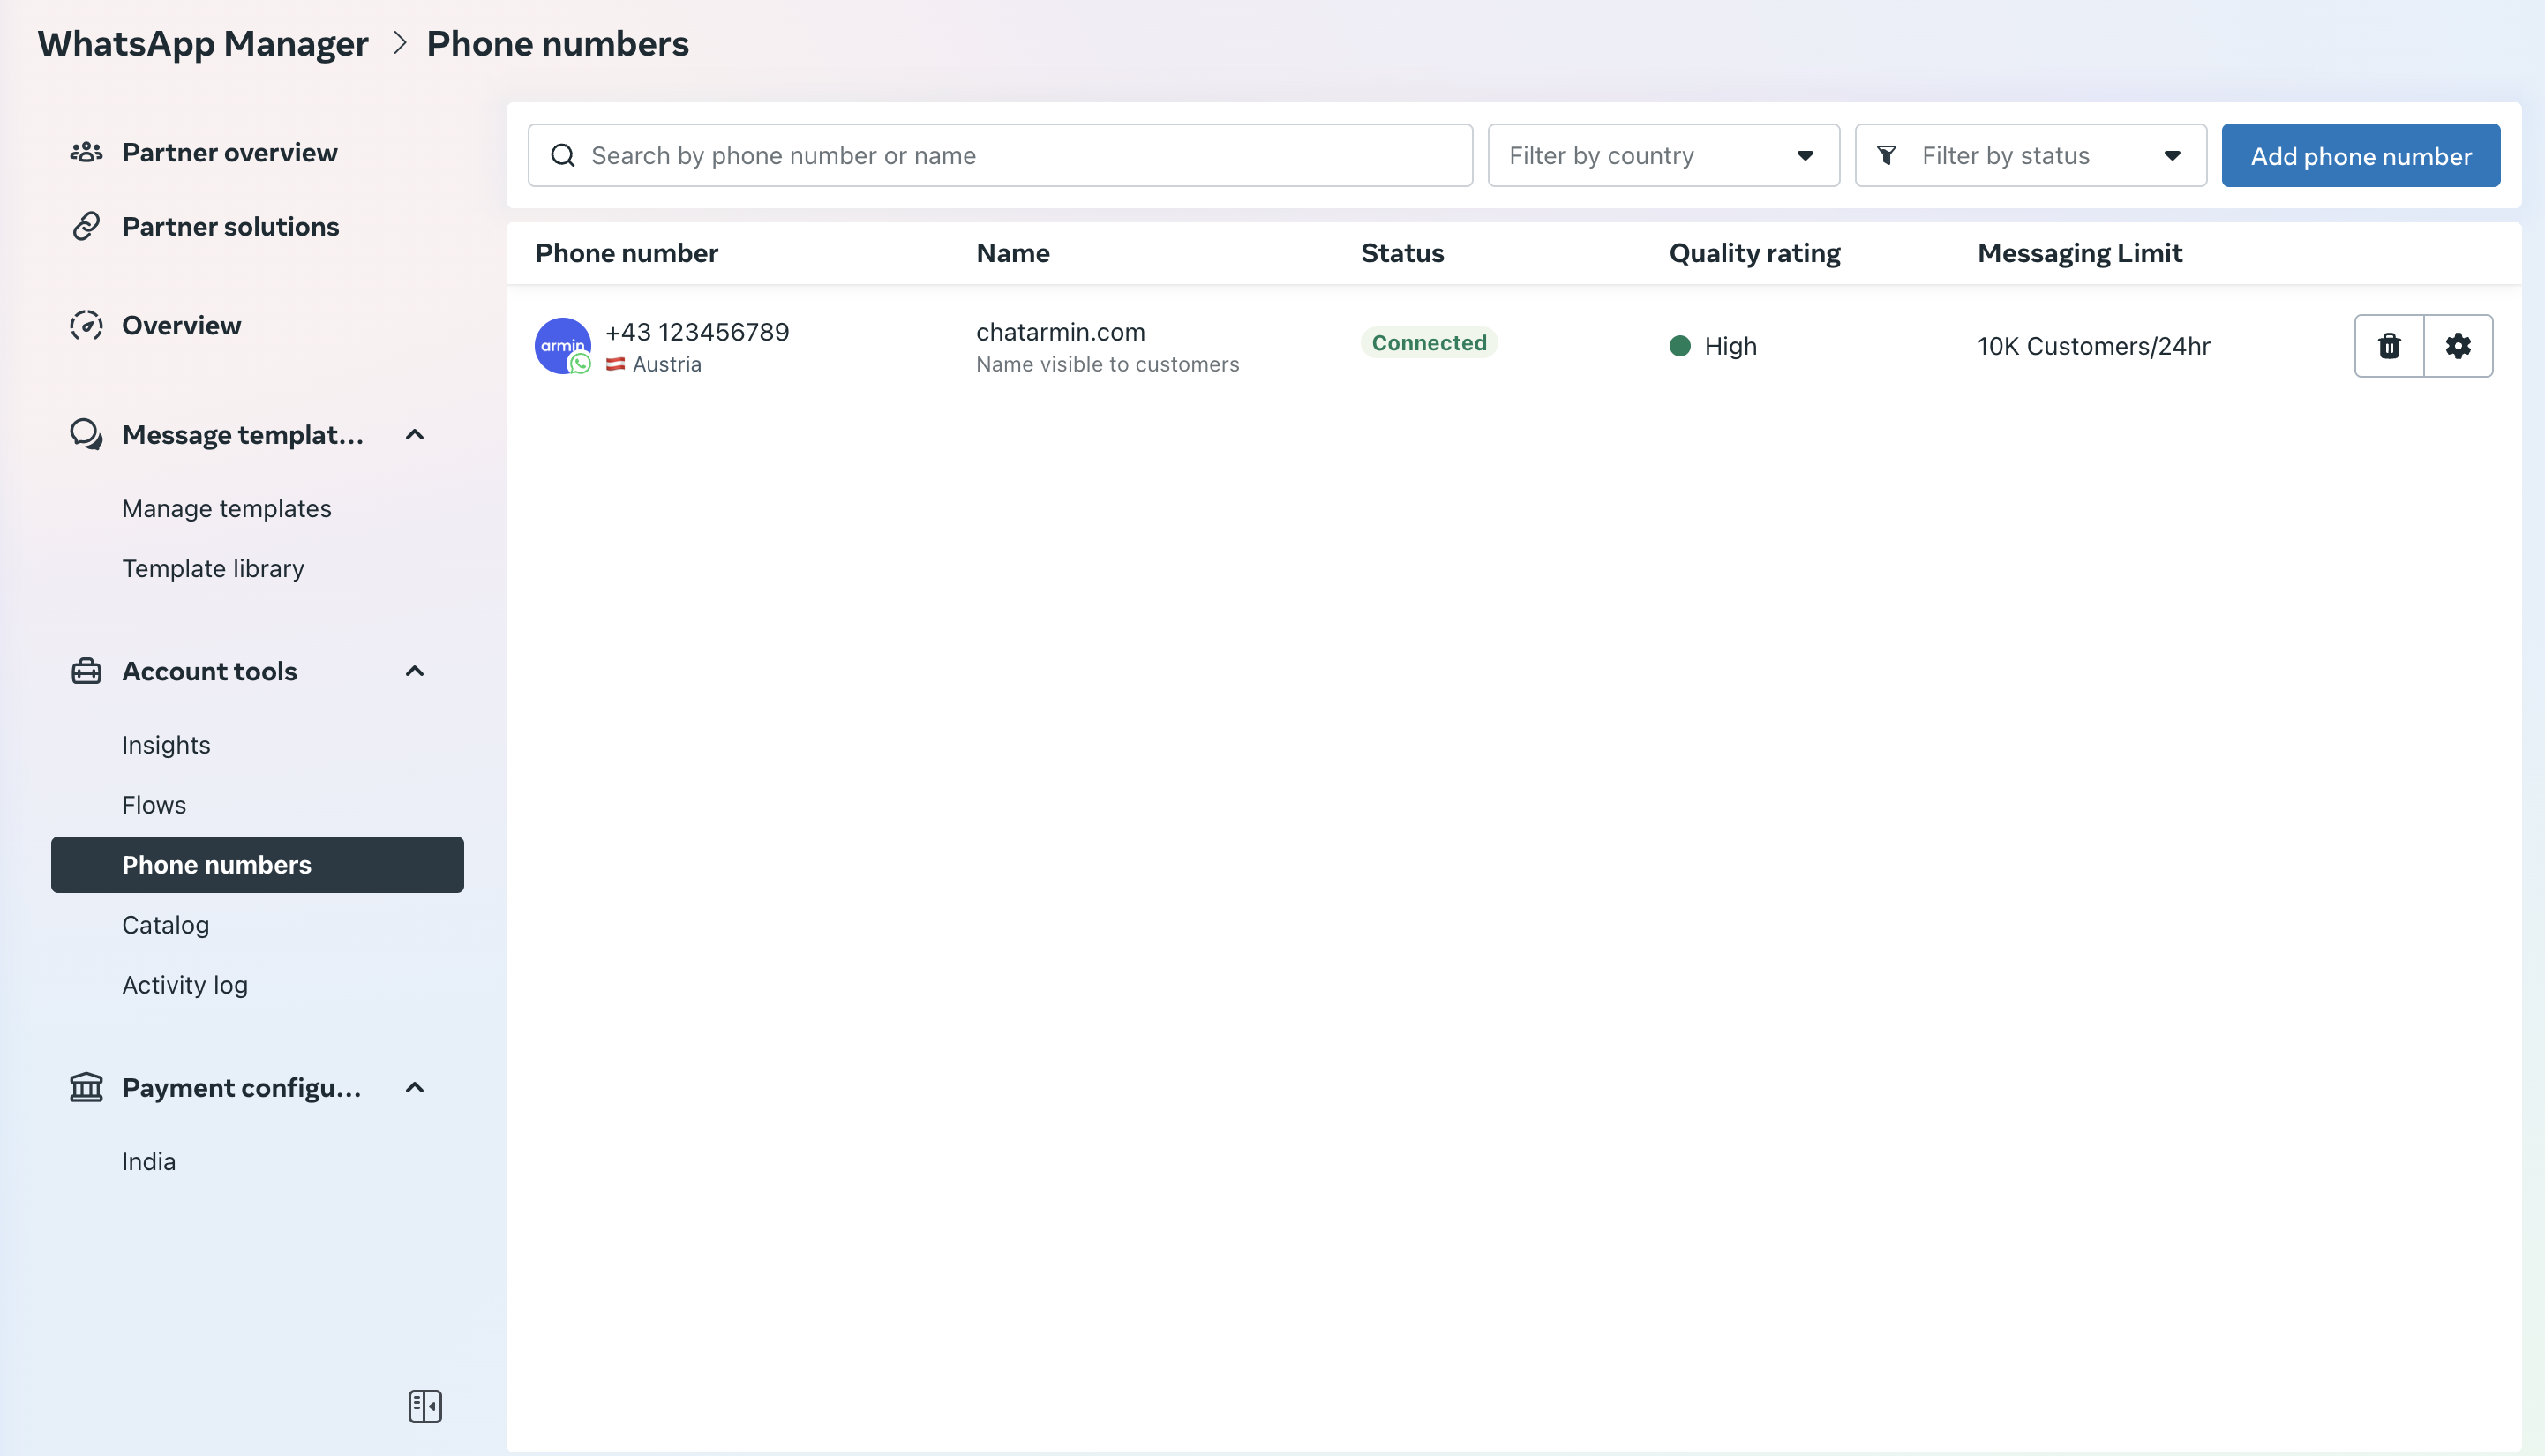Open the Activity log page
Image resolution: width=2545 pixels, height=1456 pixels.
click(x=185, y=985)
